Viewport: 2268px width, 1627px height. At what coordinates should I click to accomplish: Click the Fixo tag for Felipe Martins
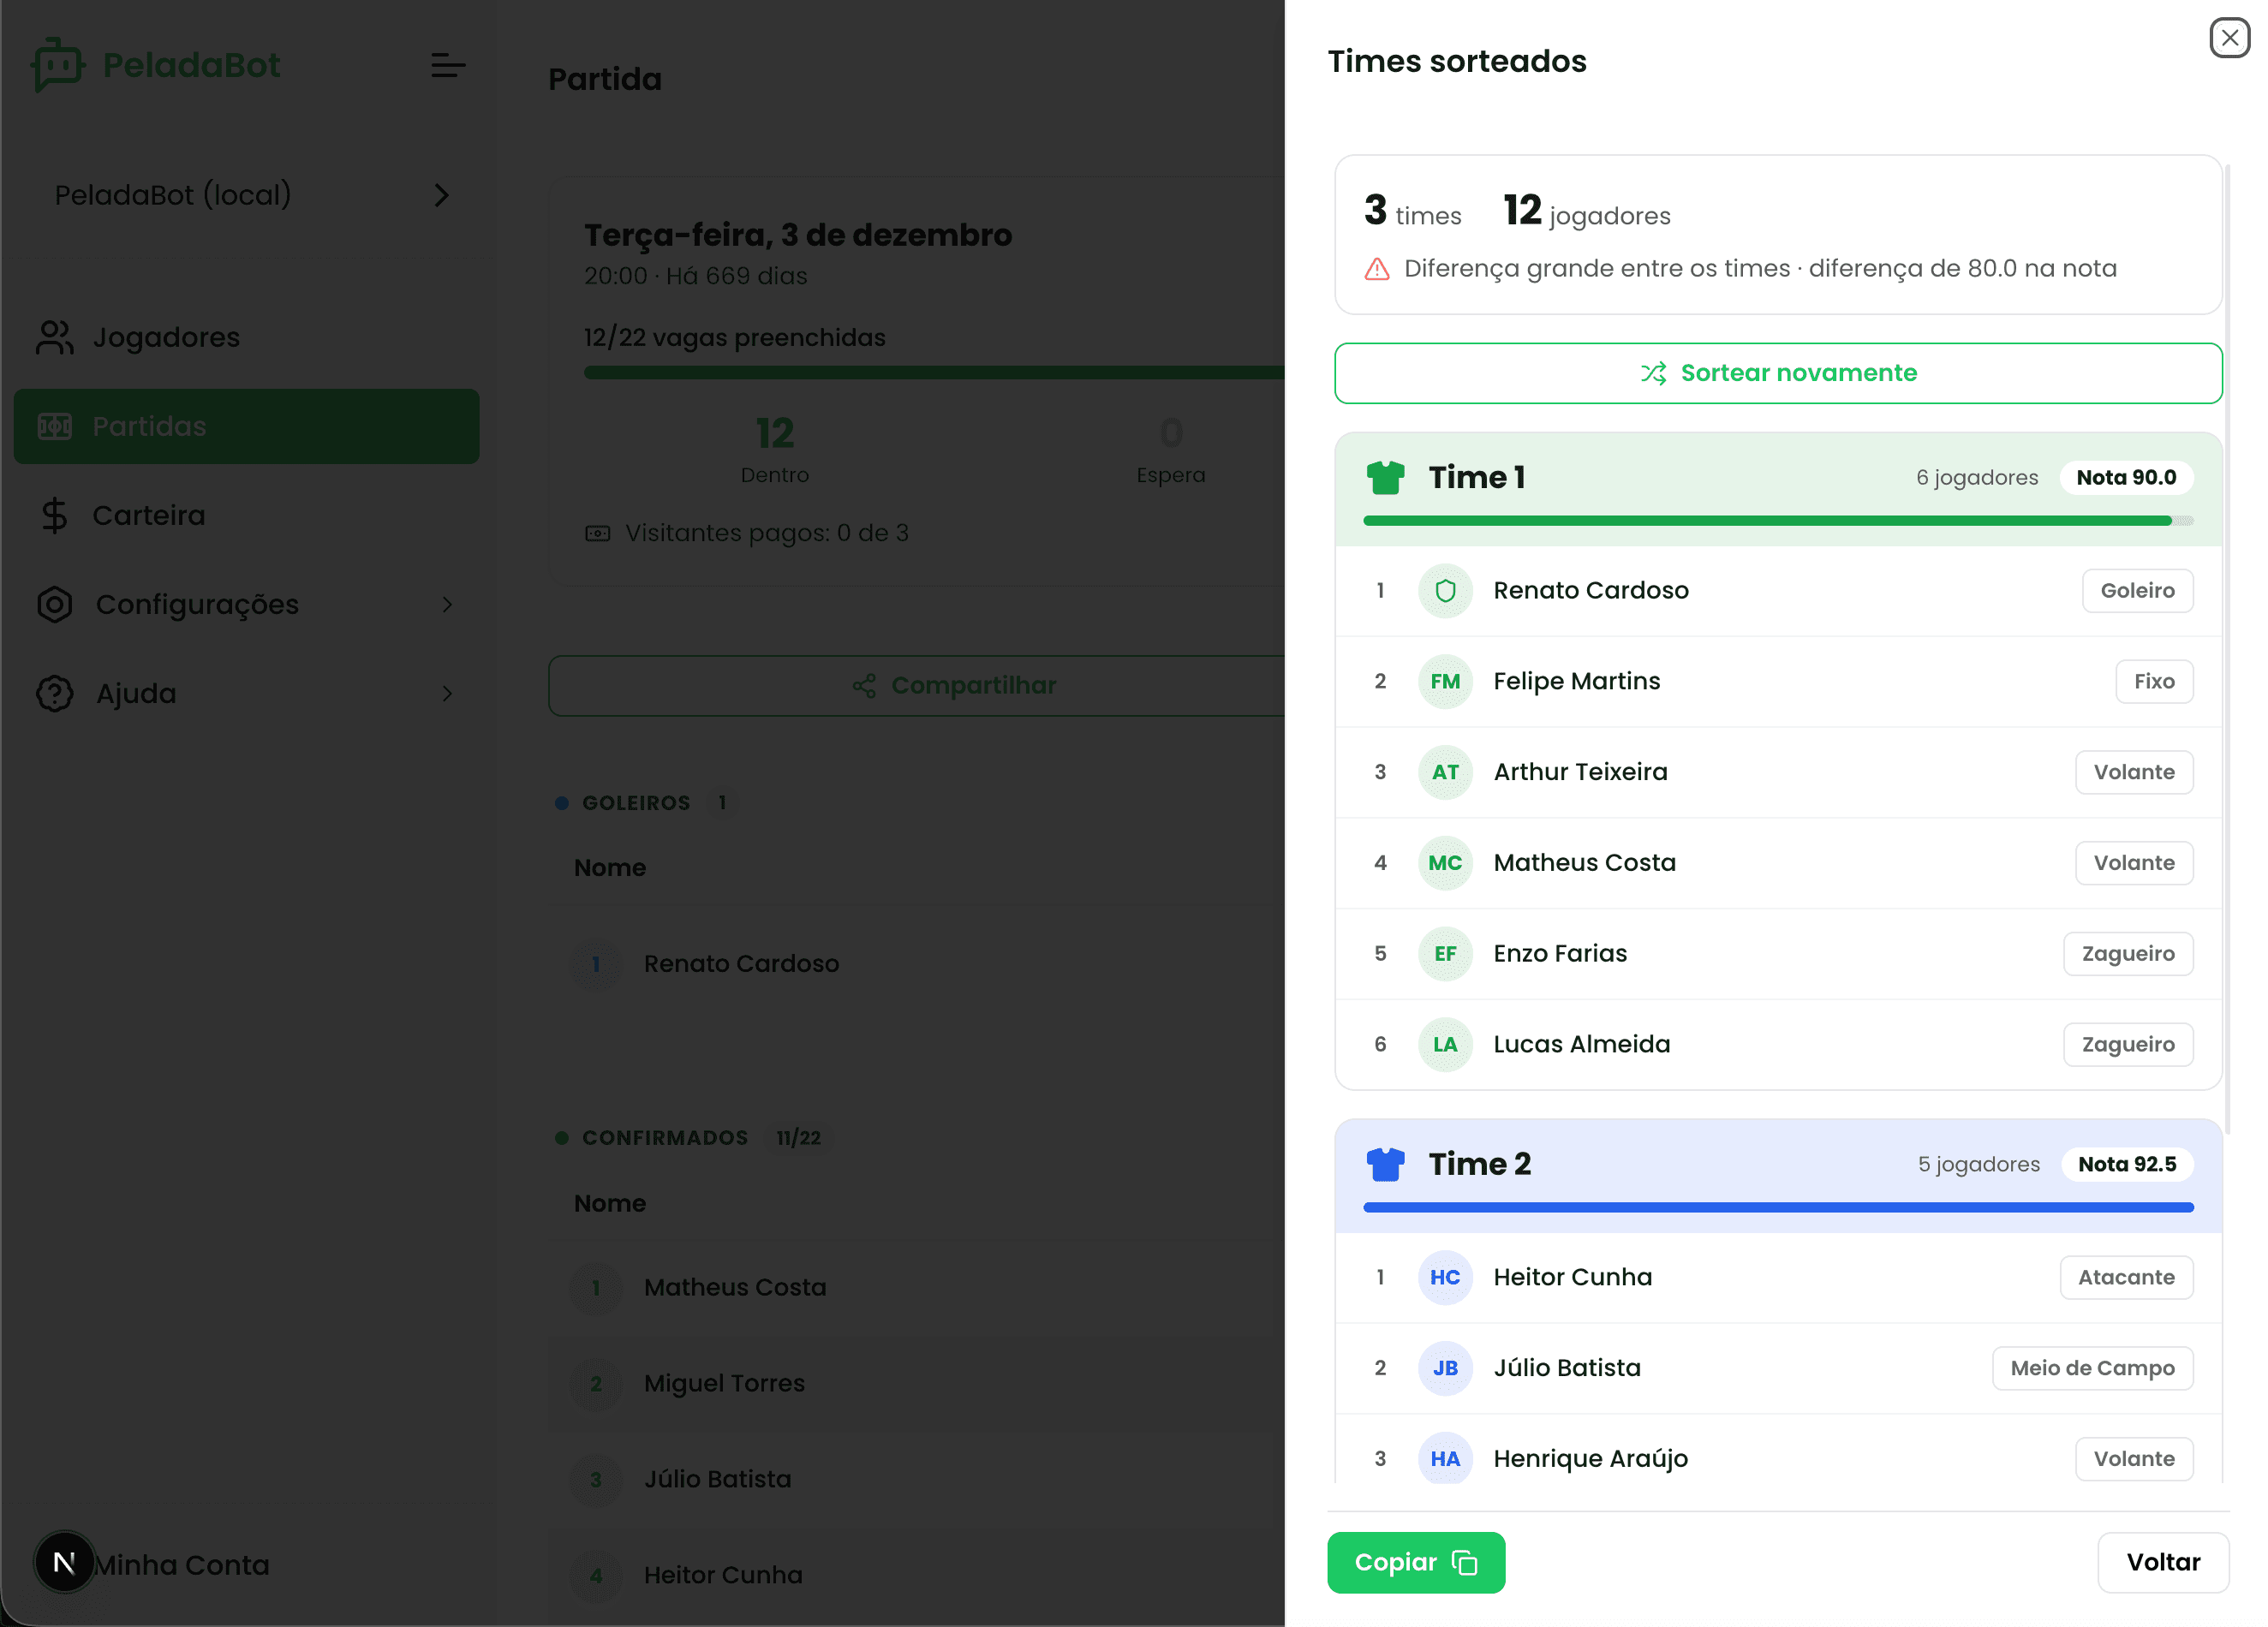2154,682
